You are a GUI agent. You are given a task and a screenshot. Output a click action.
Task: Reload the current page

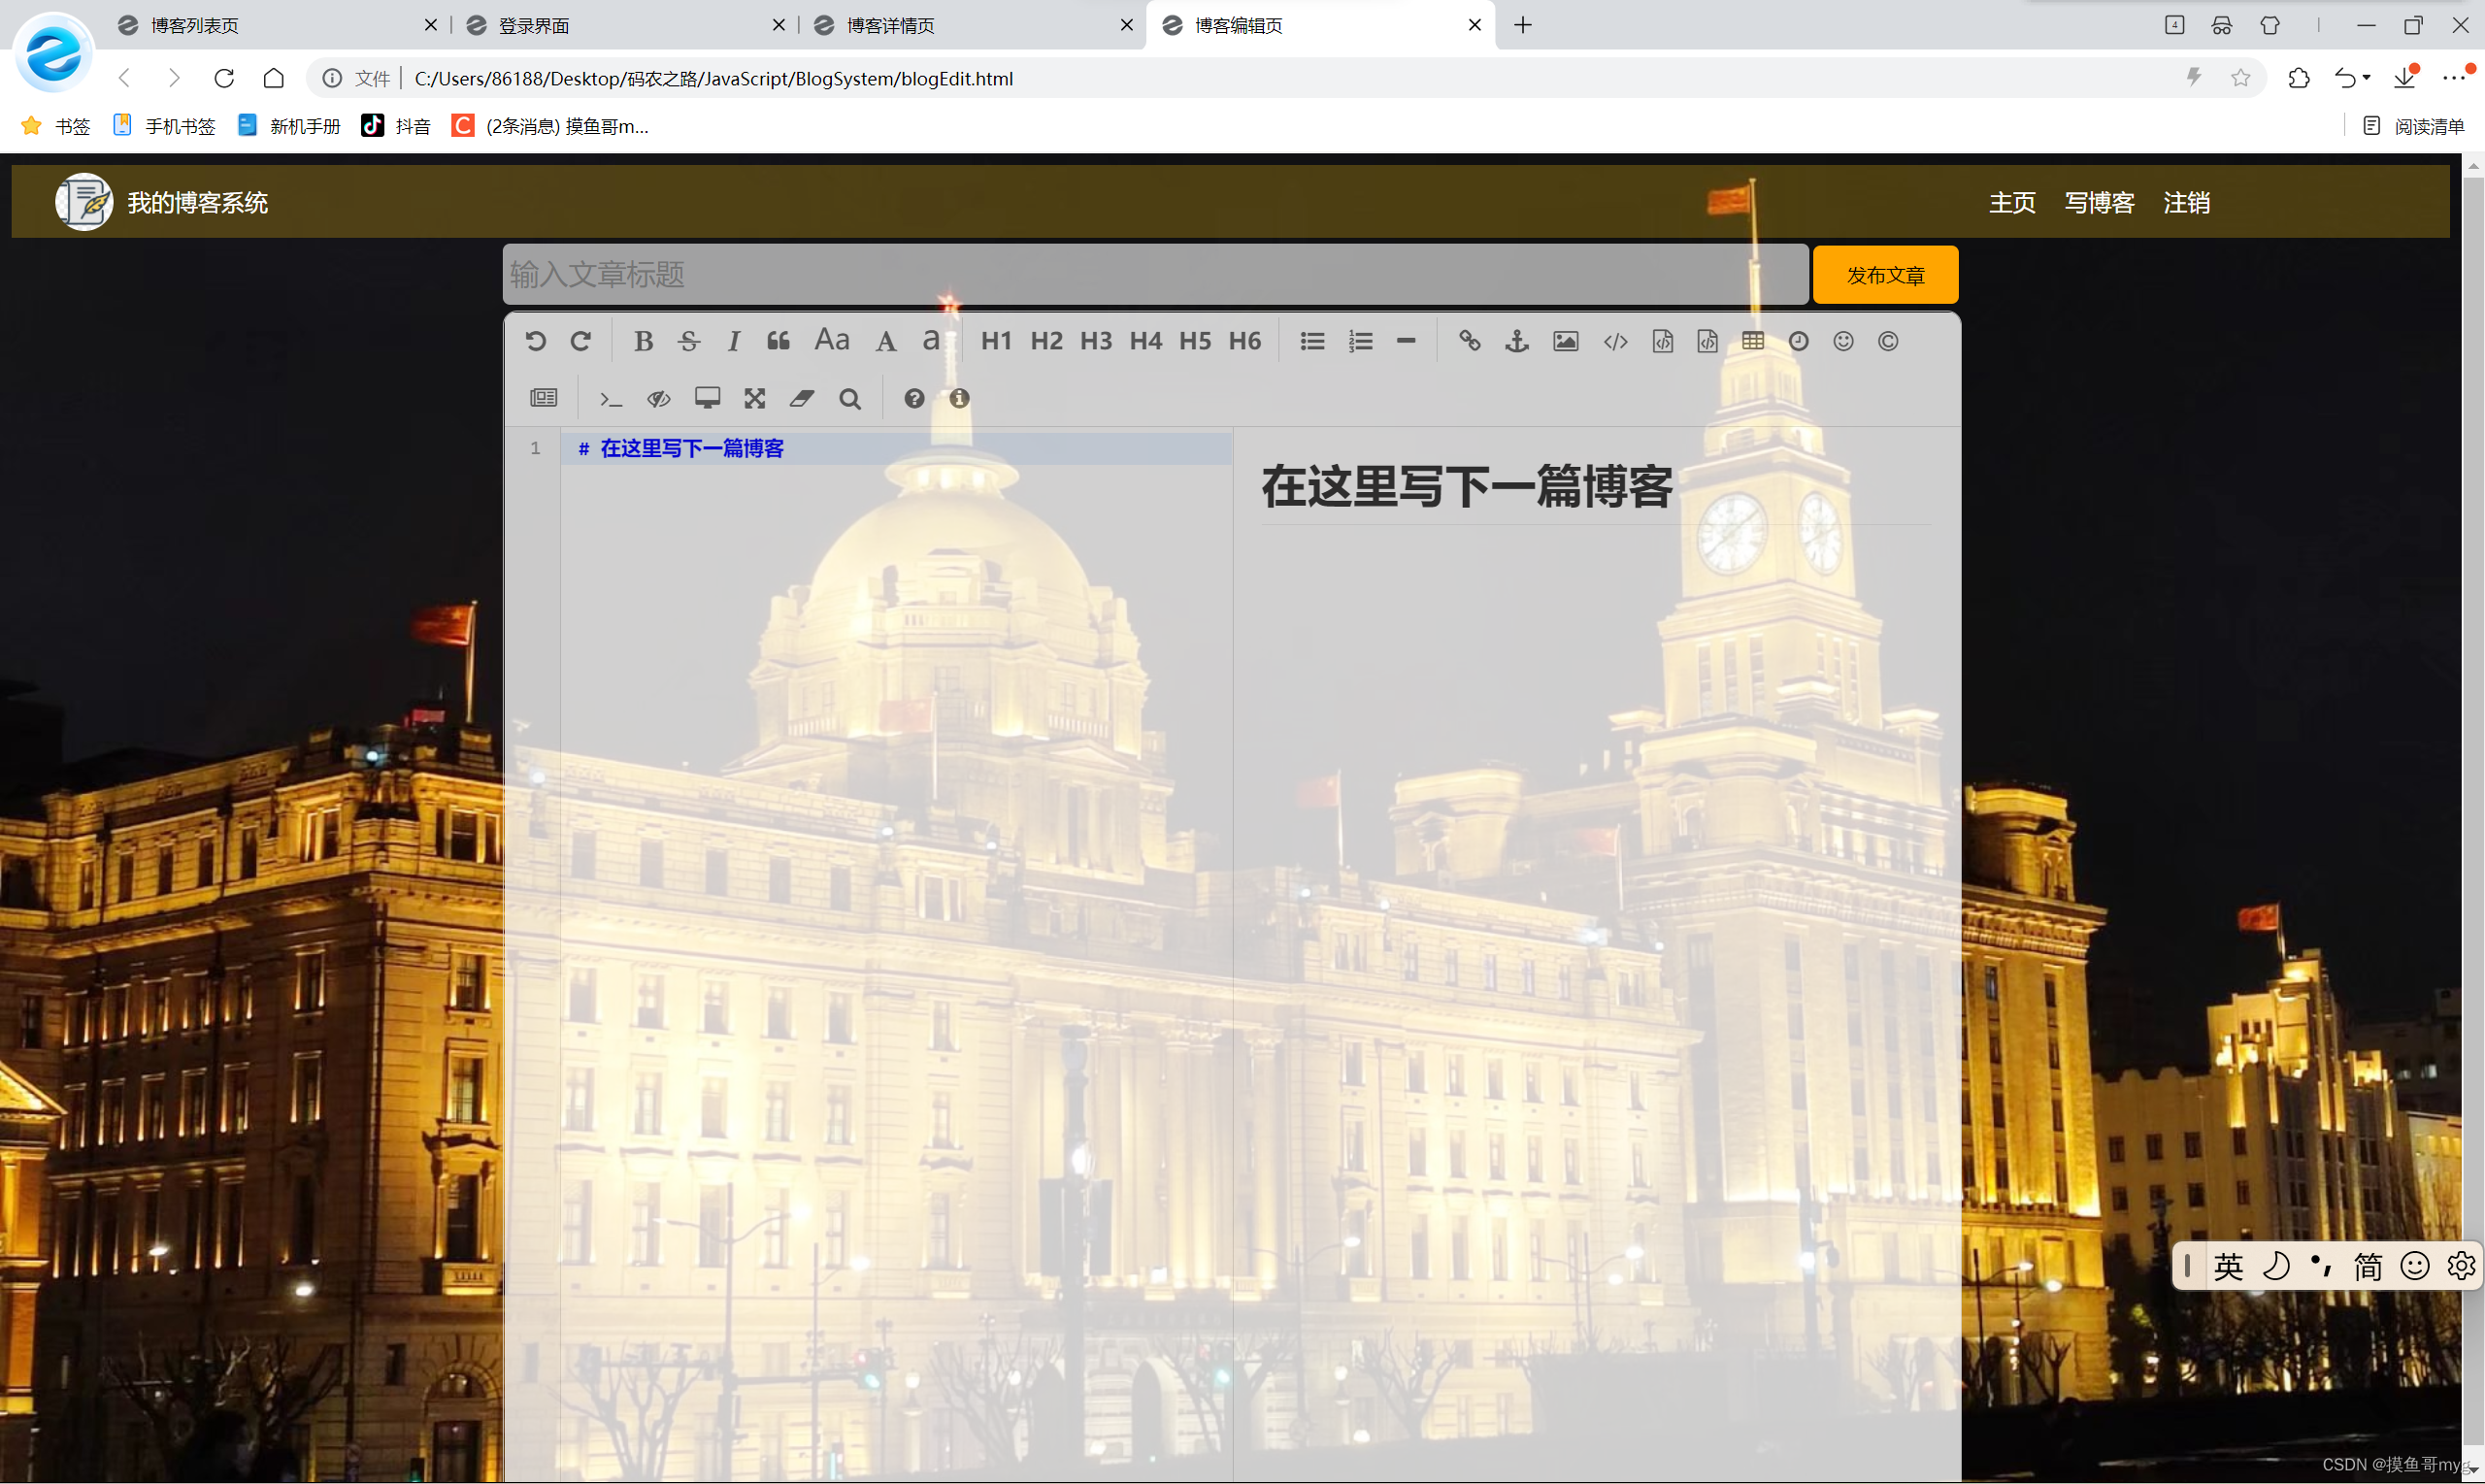tap(224, 78)
